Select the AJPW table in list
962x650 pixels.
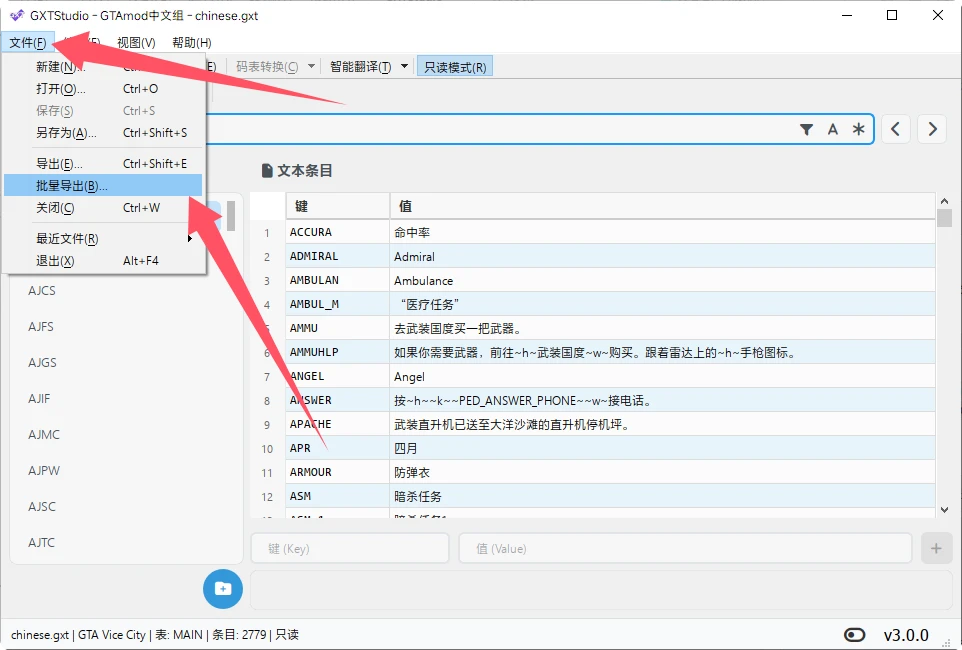click(x=44, y=471)
